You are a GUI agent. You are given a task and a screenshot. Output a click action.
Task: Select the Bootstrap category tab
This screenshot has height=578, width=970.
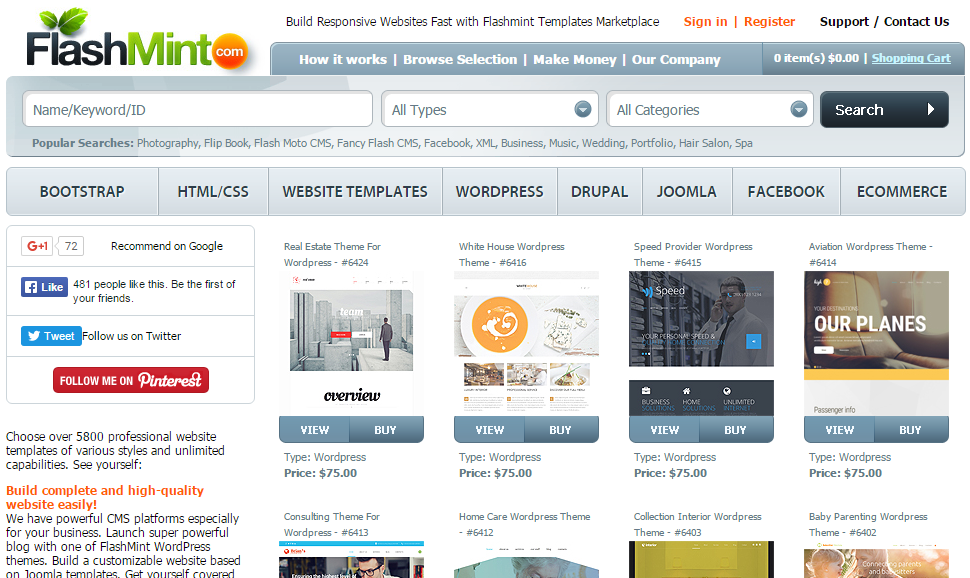(x=82, y=192)
